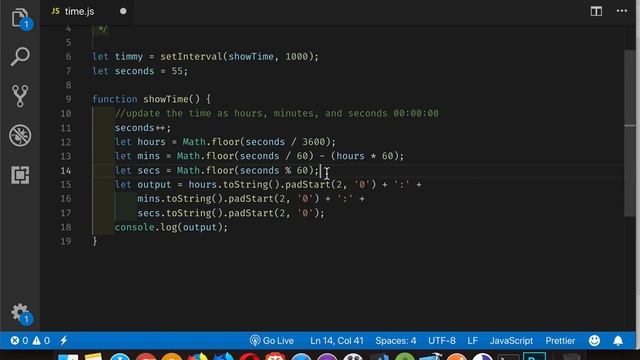
Task: Click 'console' on line 18
Action: 134,227
